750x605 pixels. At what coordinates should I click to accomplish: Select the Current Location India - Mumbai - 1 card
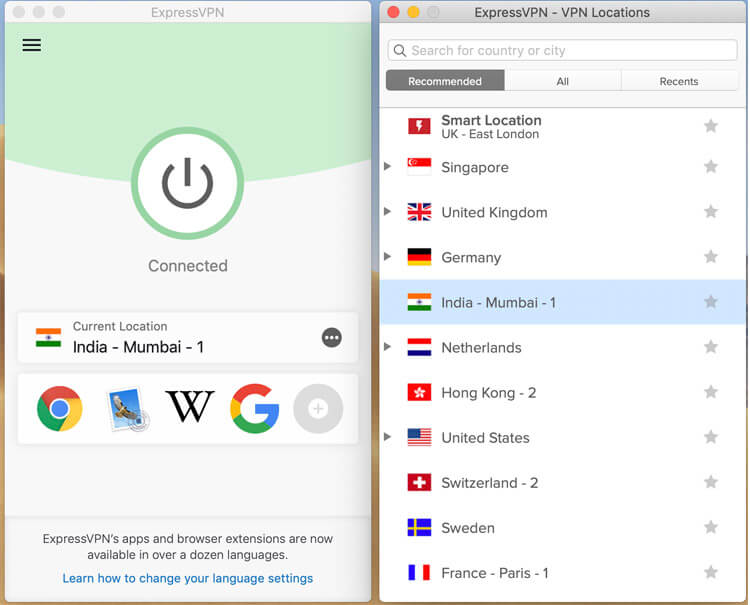188,338
